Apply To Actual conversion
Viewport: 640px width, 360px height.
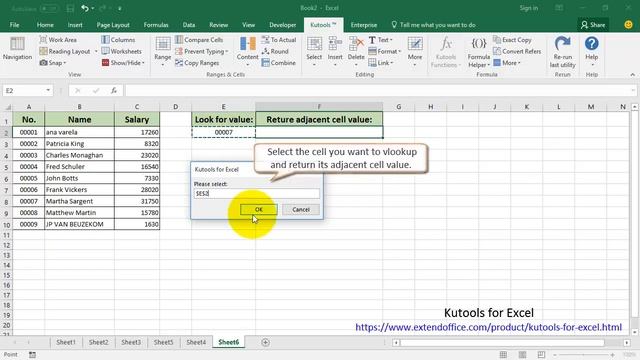point(279,40)
